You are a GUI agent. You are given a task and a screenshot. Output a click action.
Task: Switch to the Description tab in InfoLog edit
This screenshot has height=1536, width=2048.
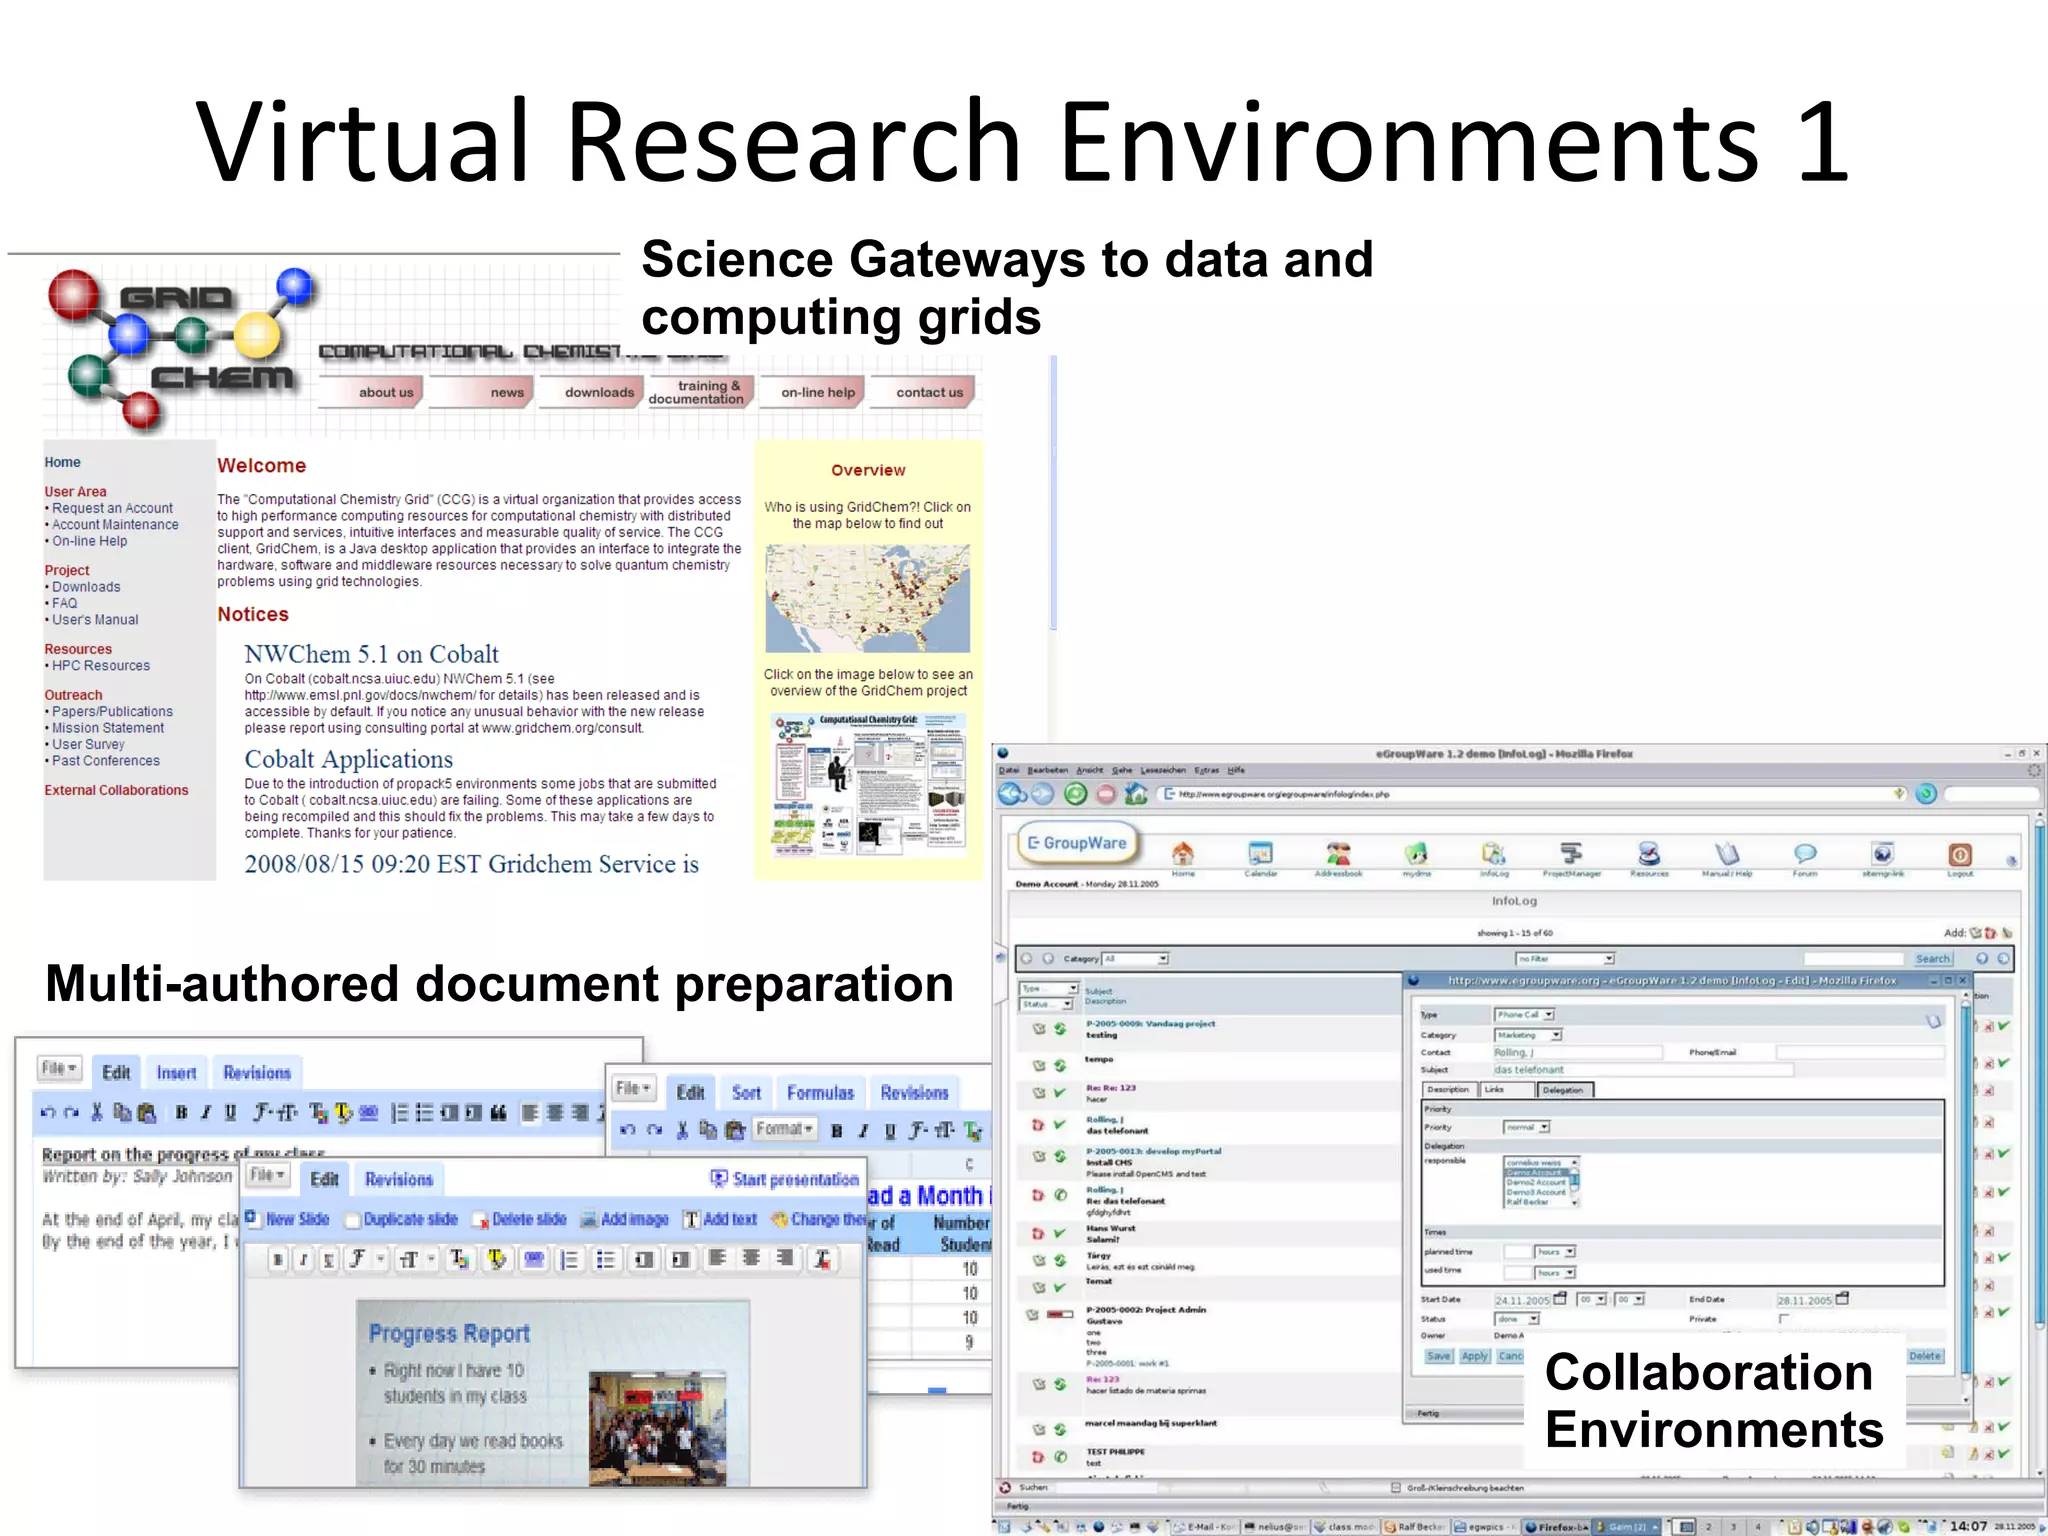point(1448,1089)
